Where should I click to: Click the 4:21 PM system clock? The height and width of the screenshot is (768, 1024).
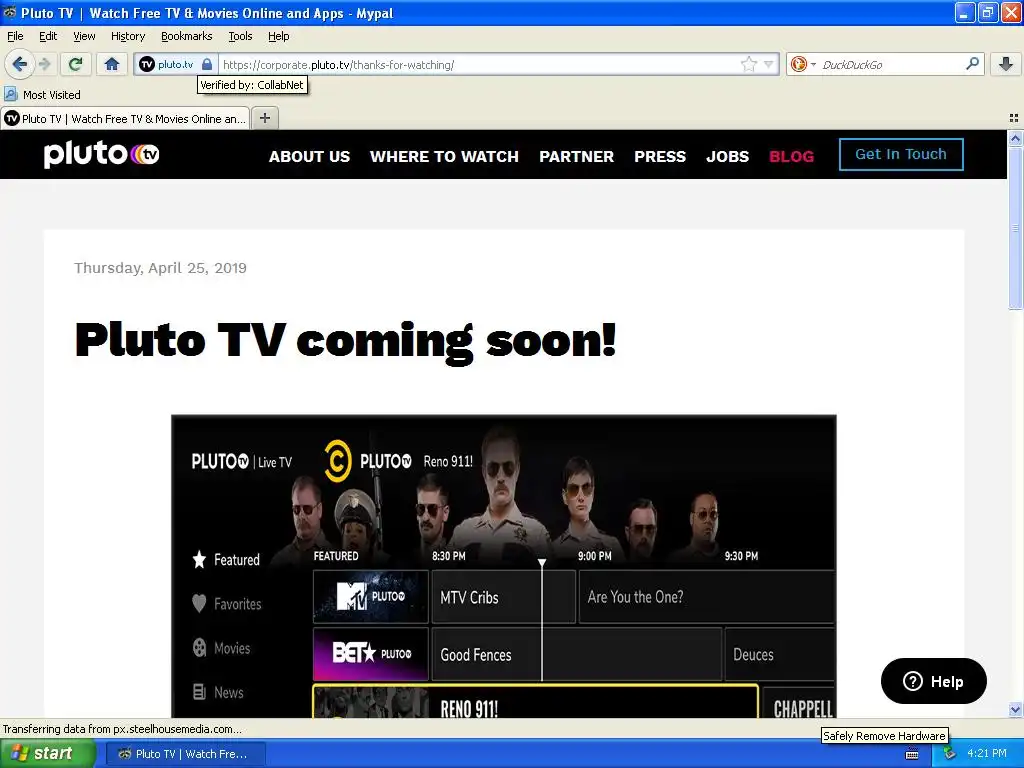[987, 753]
